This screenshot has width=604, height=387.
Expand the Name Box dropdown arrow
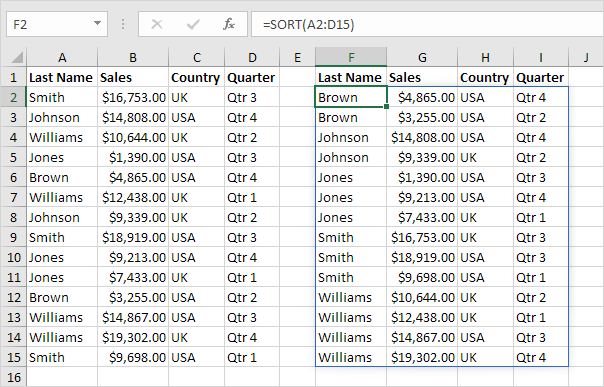97,23
